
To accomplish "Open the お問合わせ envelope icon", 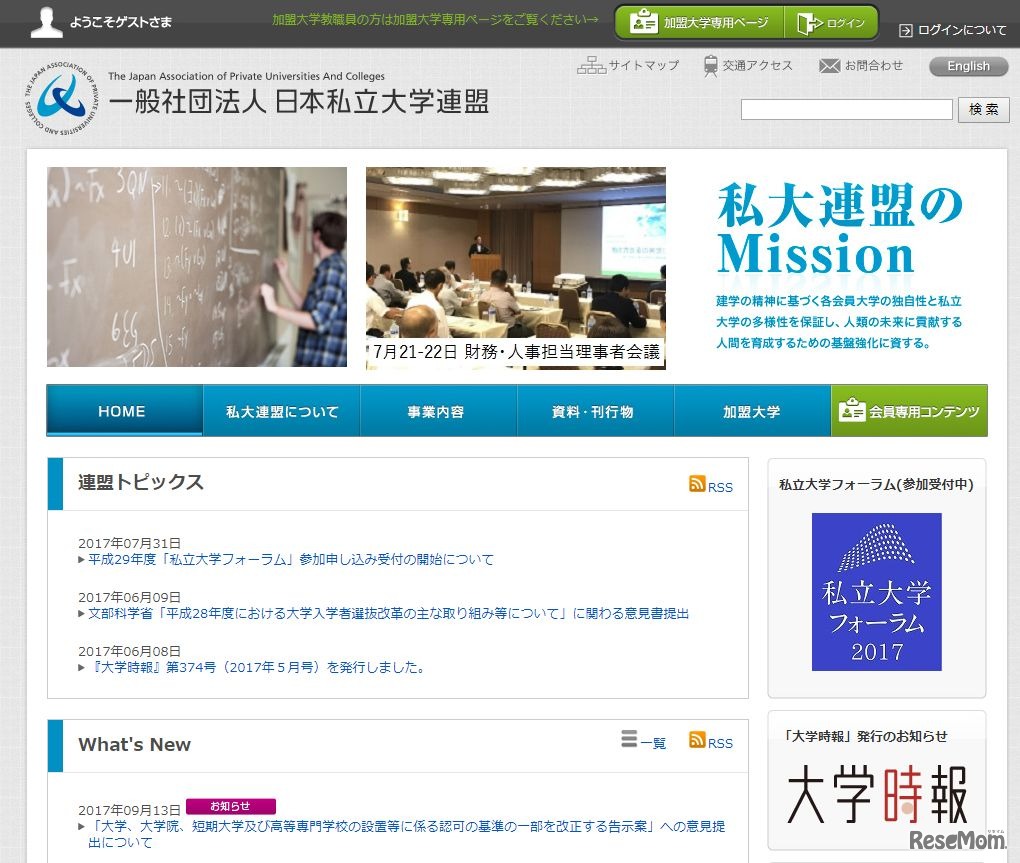I will [828, 65].
